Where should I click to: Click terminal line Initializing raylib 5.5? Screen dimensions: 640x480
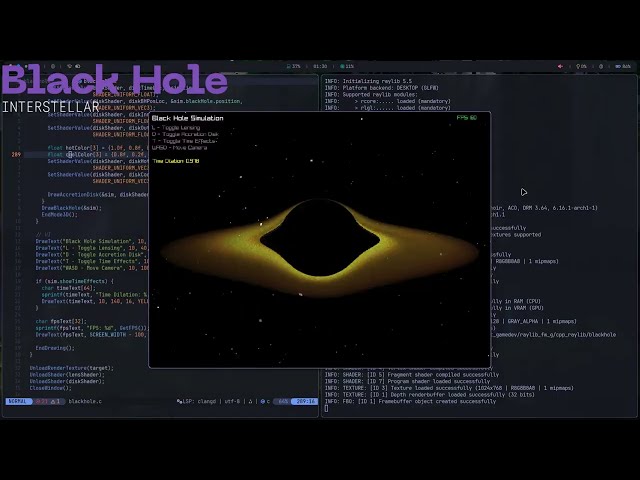point(369,81)
